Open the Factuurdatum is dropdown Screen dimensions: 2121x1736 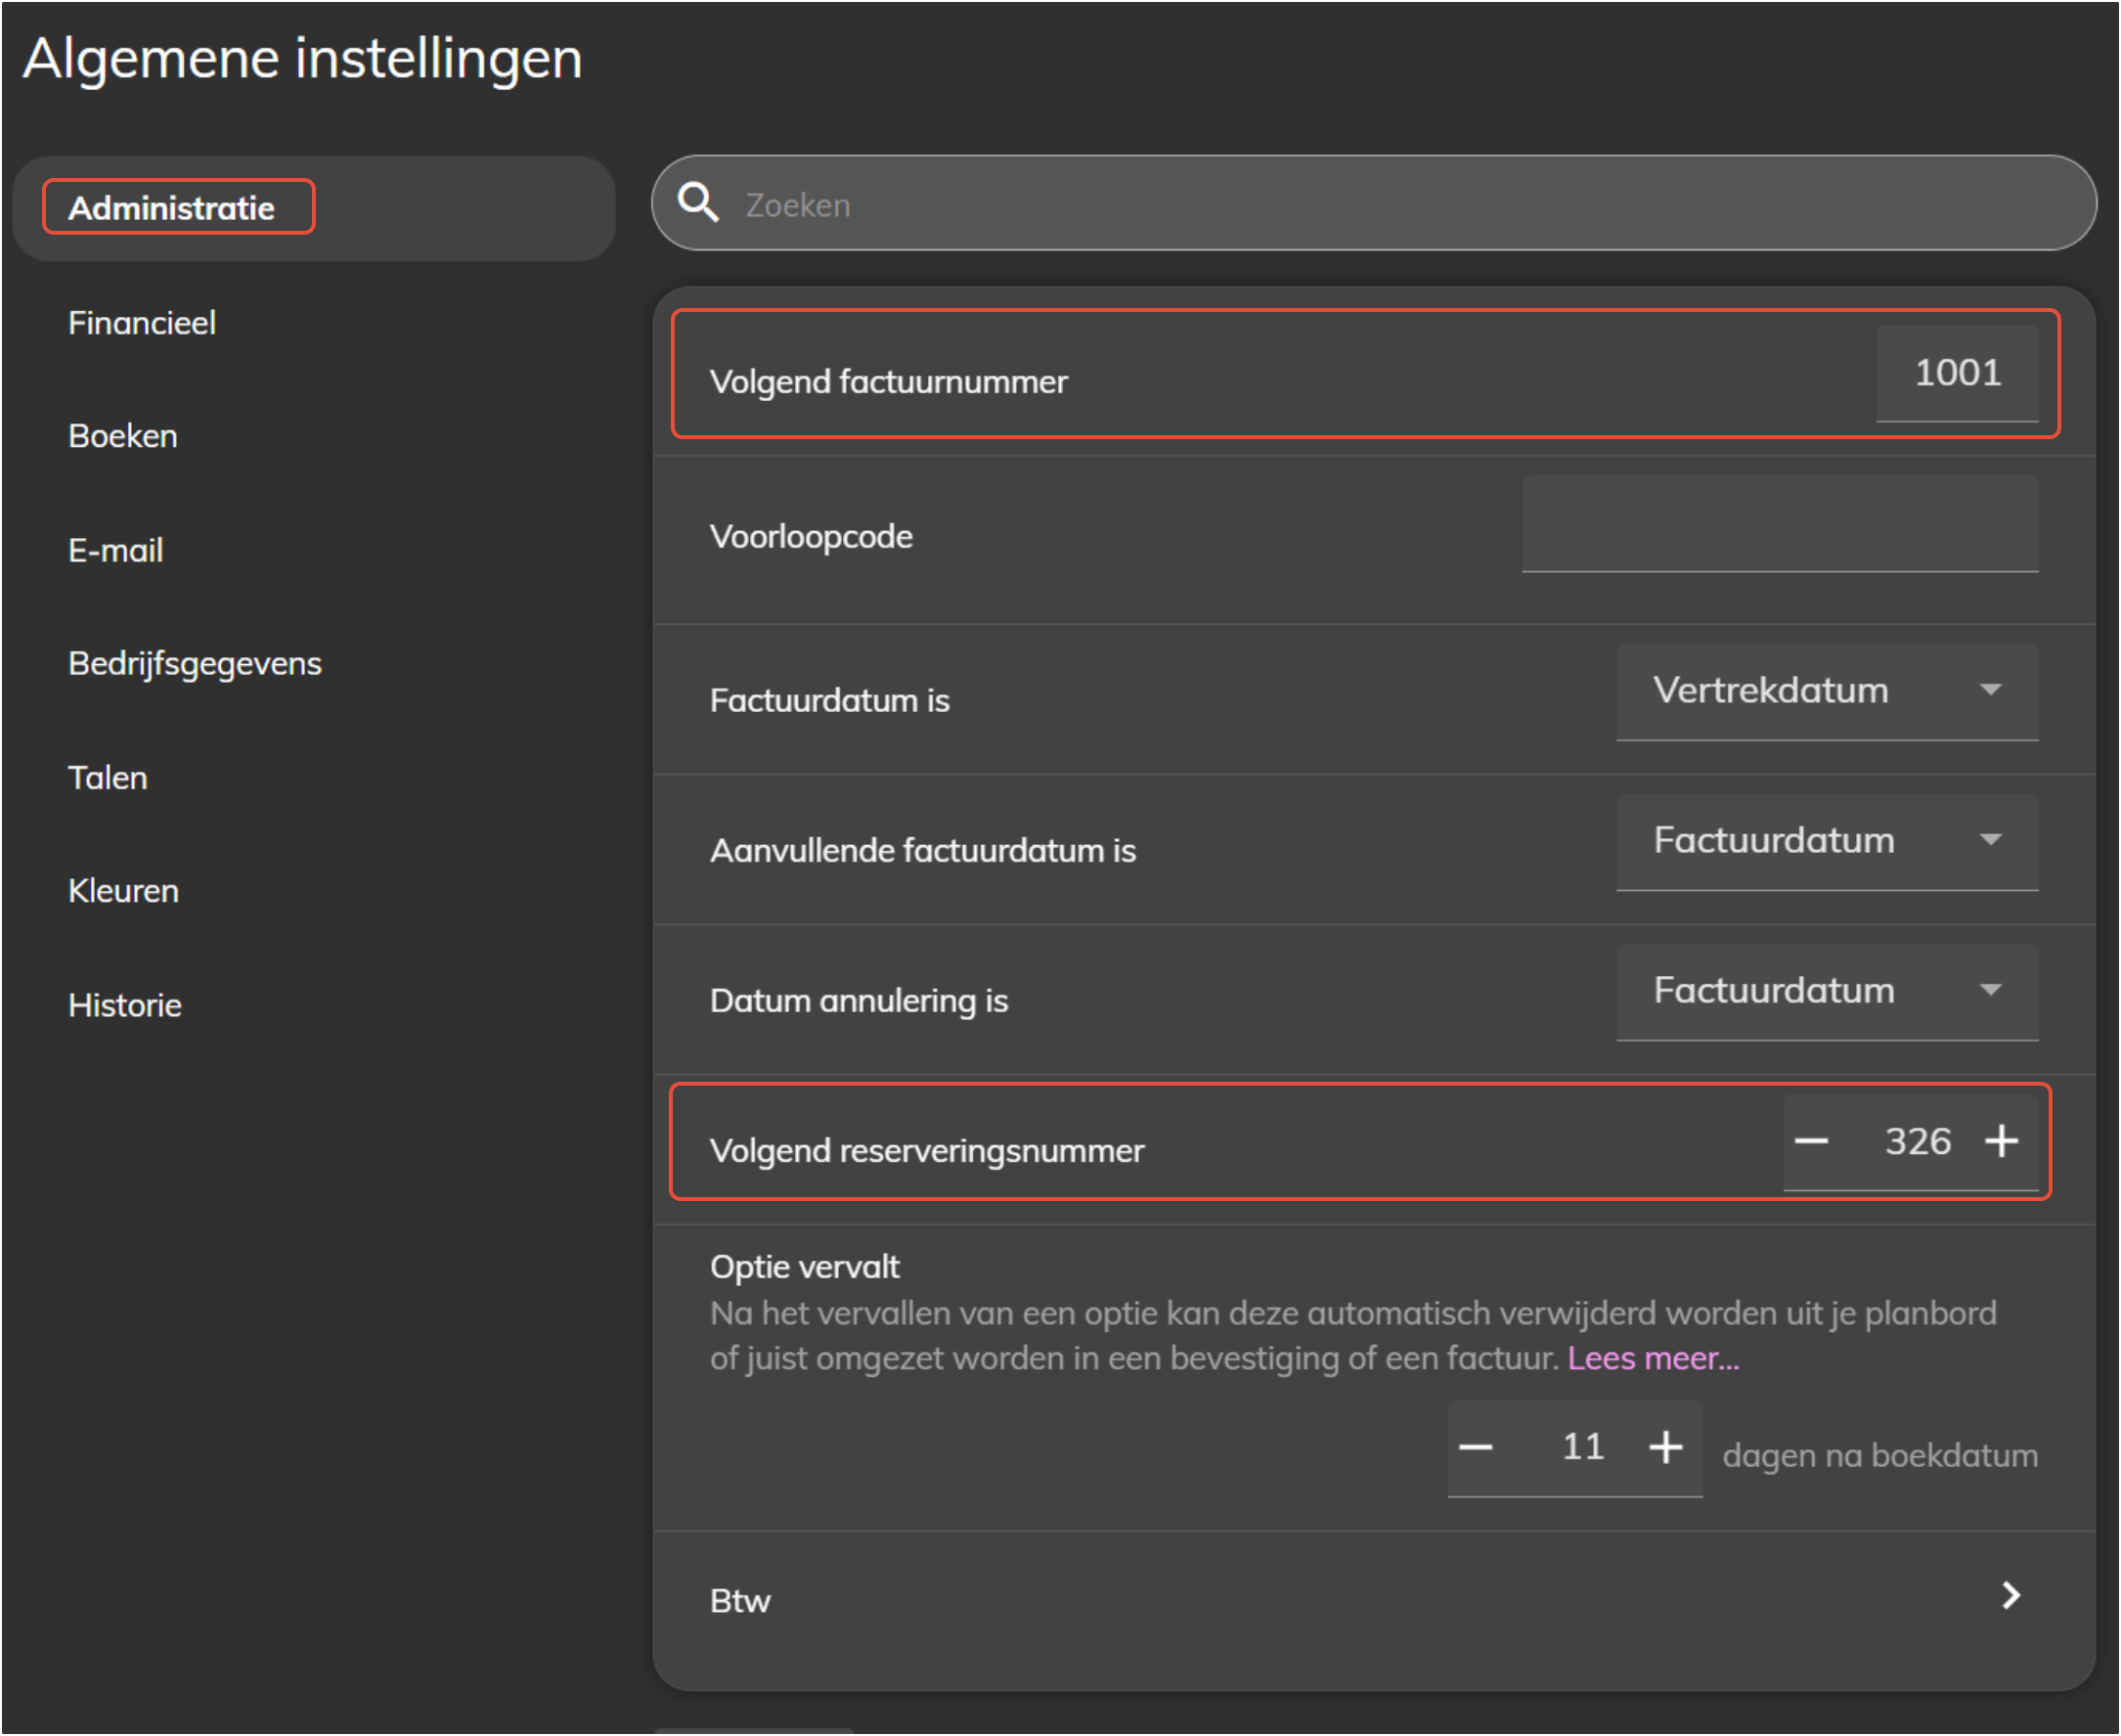[1827, 691]
